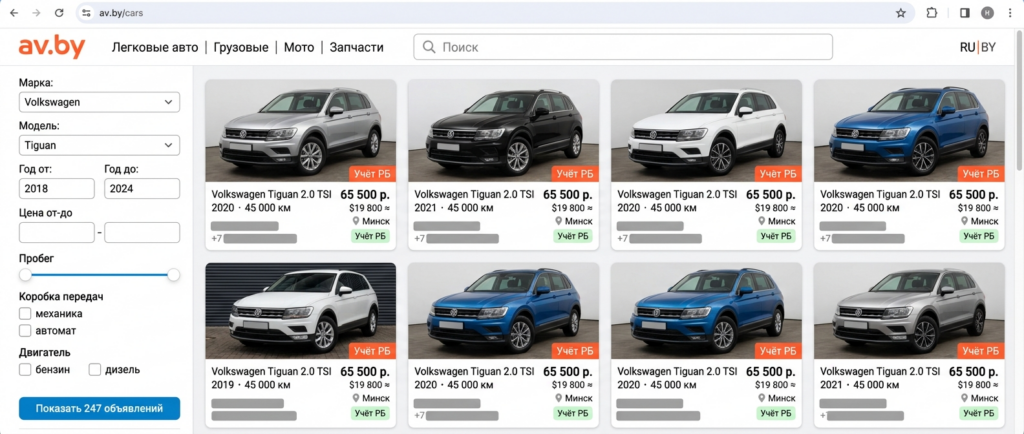Open the Мото section

tap(298, 47)
